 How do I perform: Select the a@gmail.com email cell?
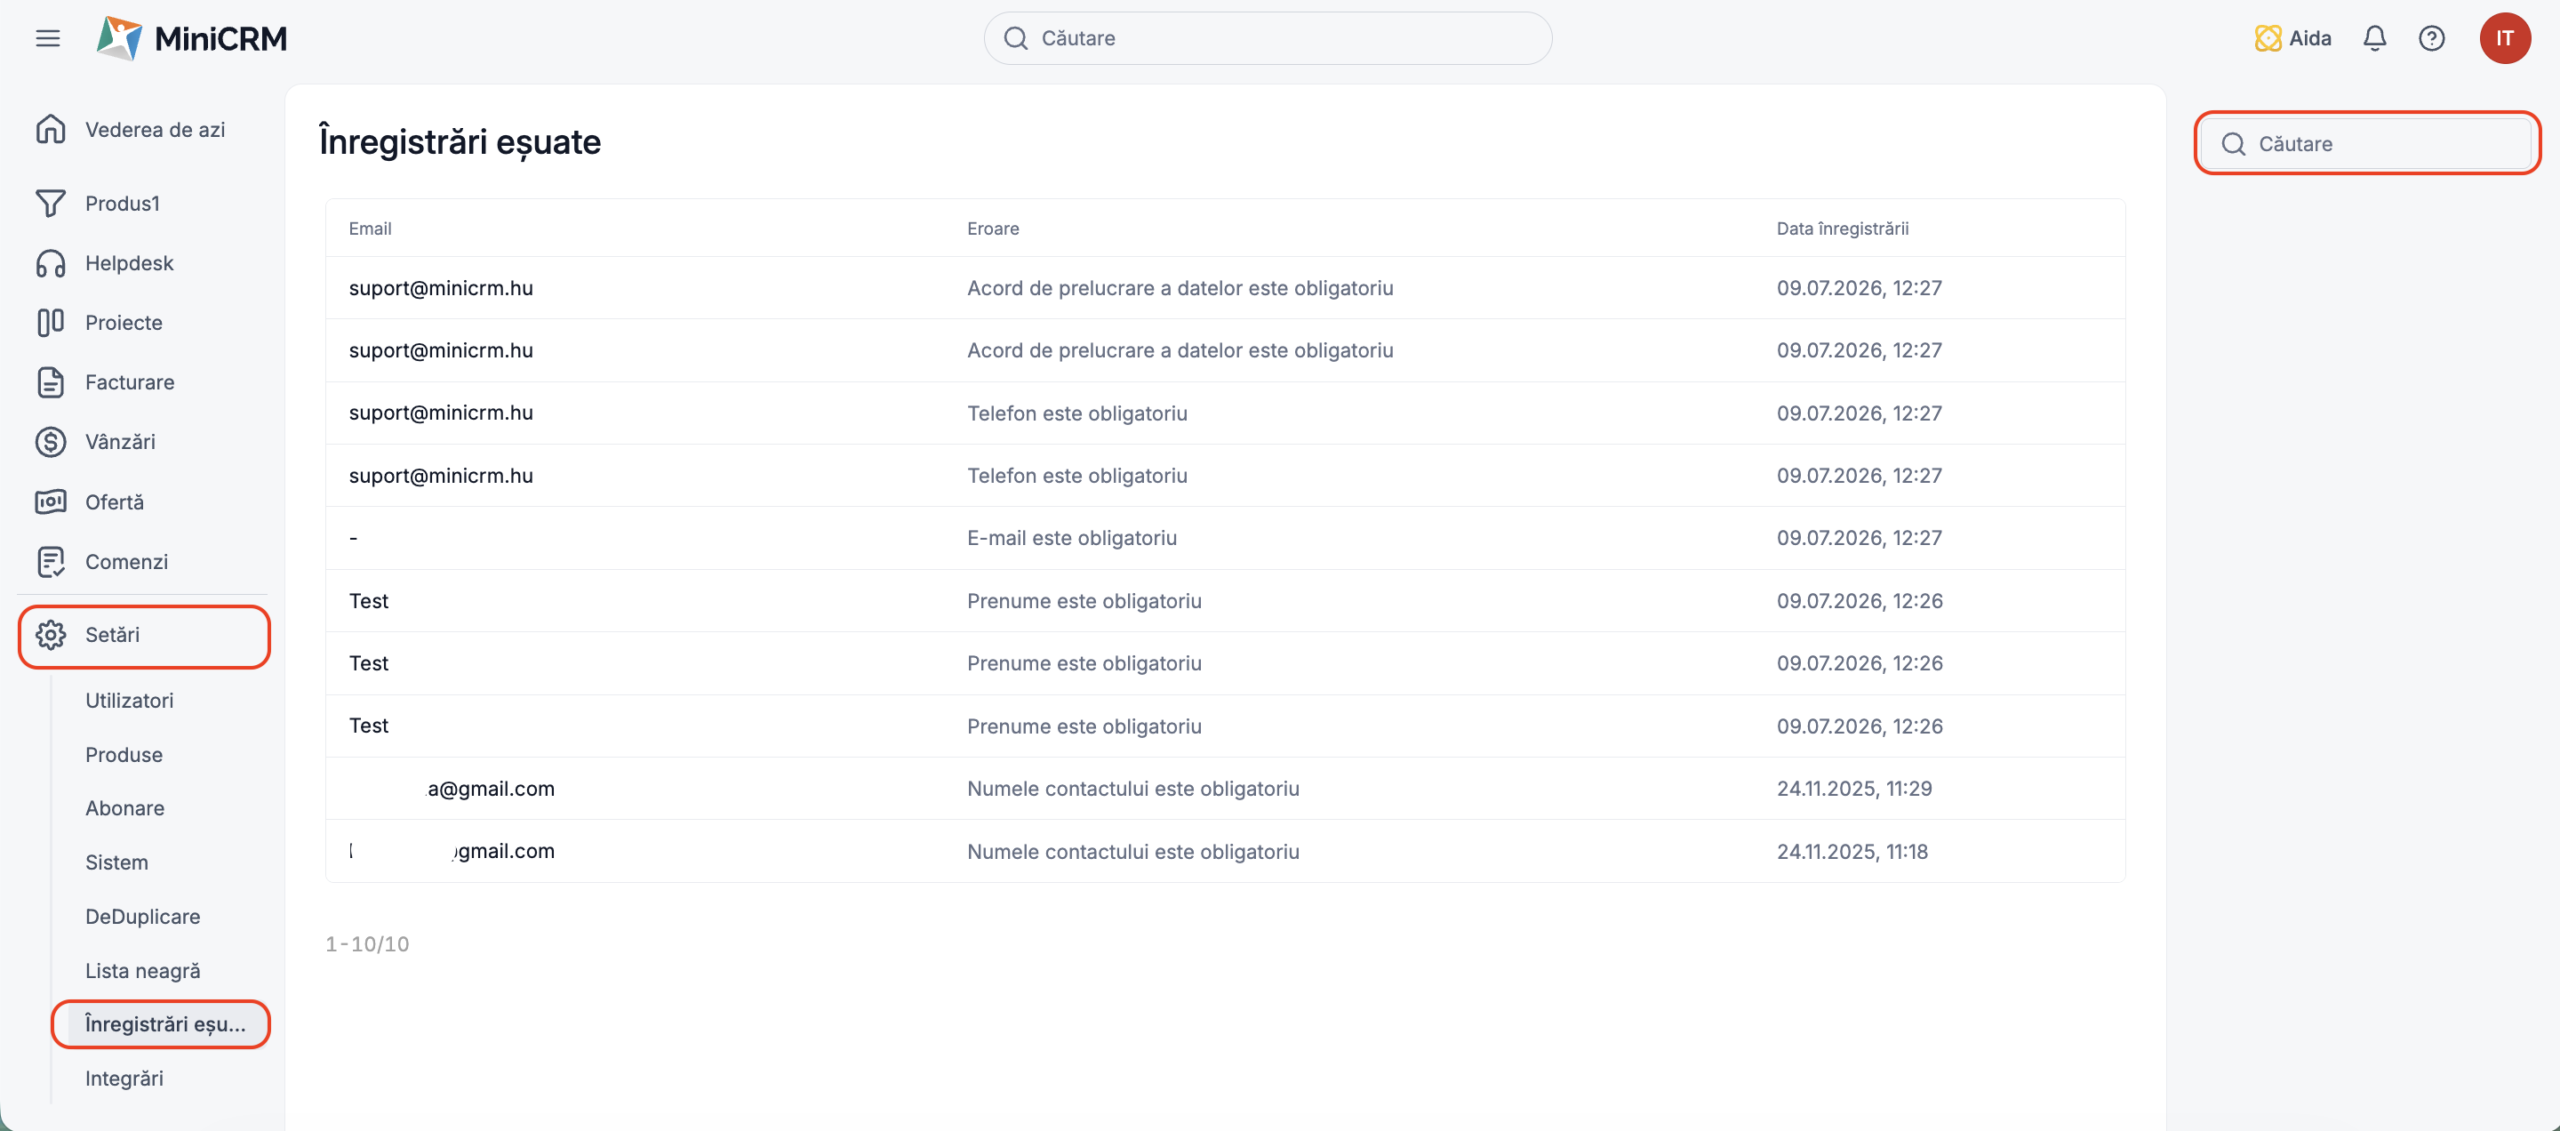coord(491,788)
